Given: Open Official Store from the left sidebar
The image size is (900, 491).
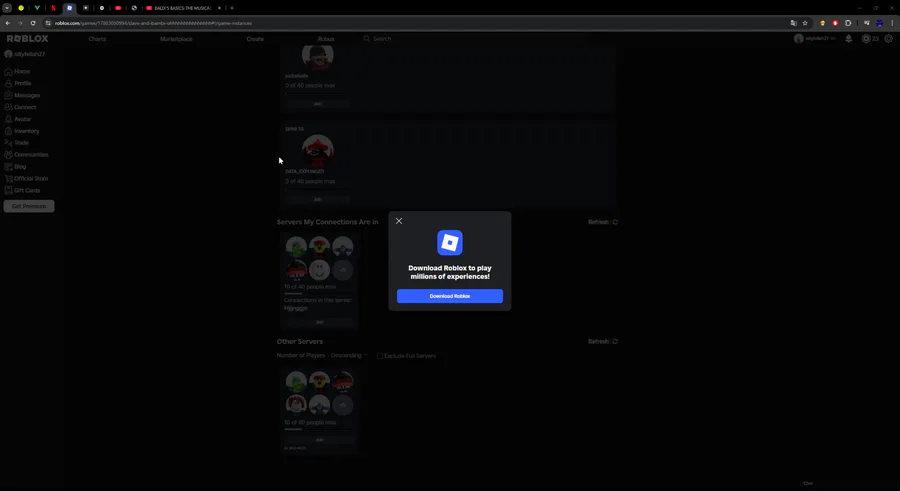Looking at the screenshot, I should [x=26, y=179].
